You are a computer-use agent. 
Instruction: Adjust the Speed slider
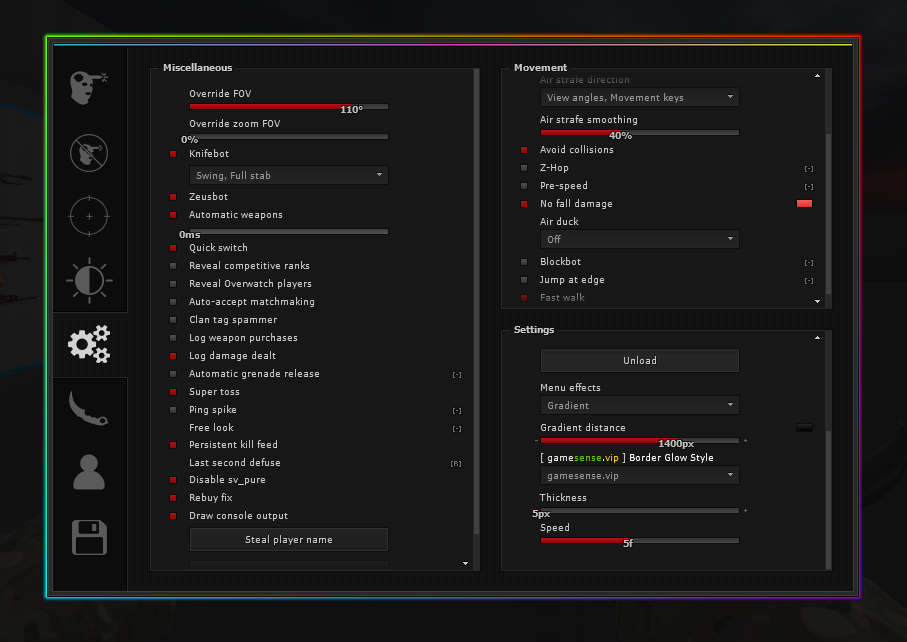pos(640,541)
